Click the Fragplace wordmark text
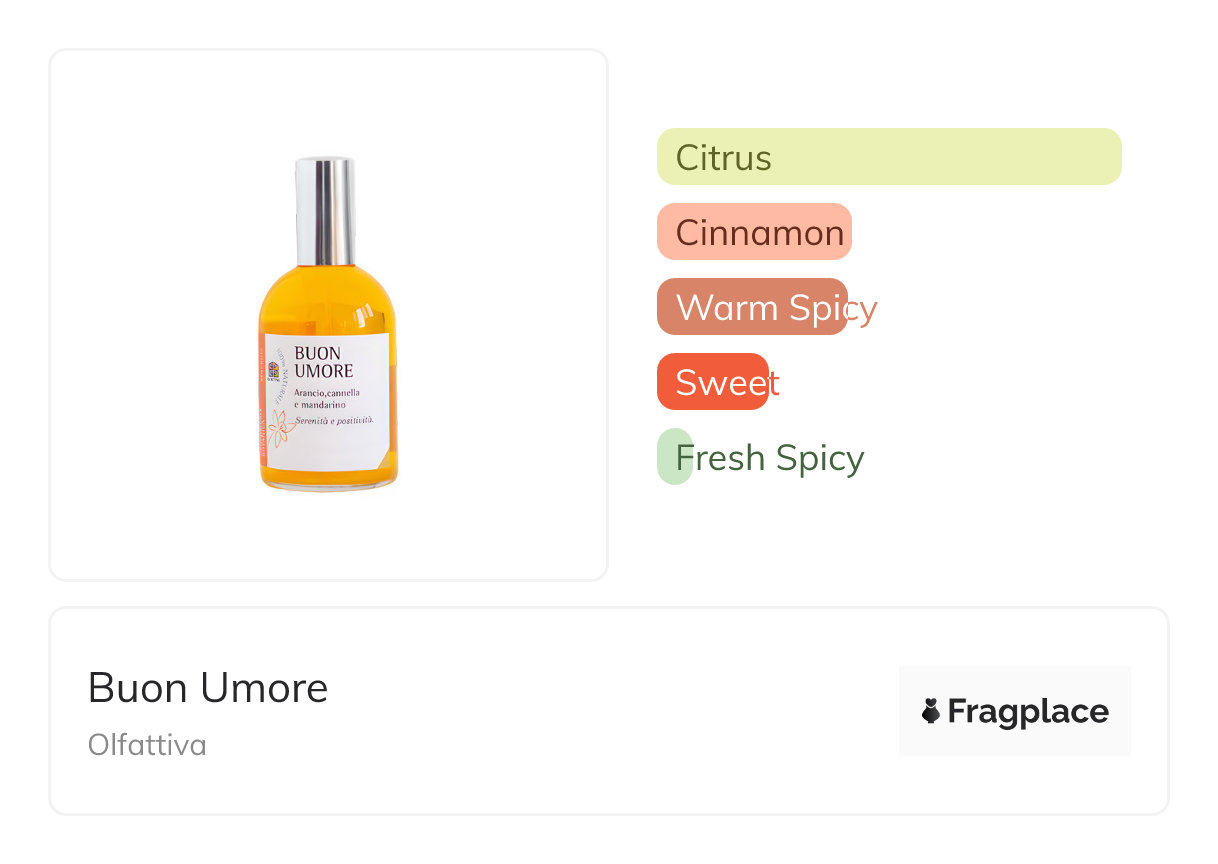The width and height of the screenshot is (1218, 864). [x=1028, y=711]
